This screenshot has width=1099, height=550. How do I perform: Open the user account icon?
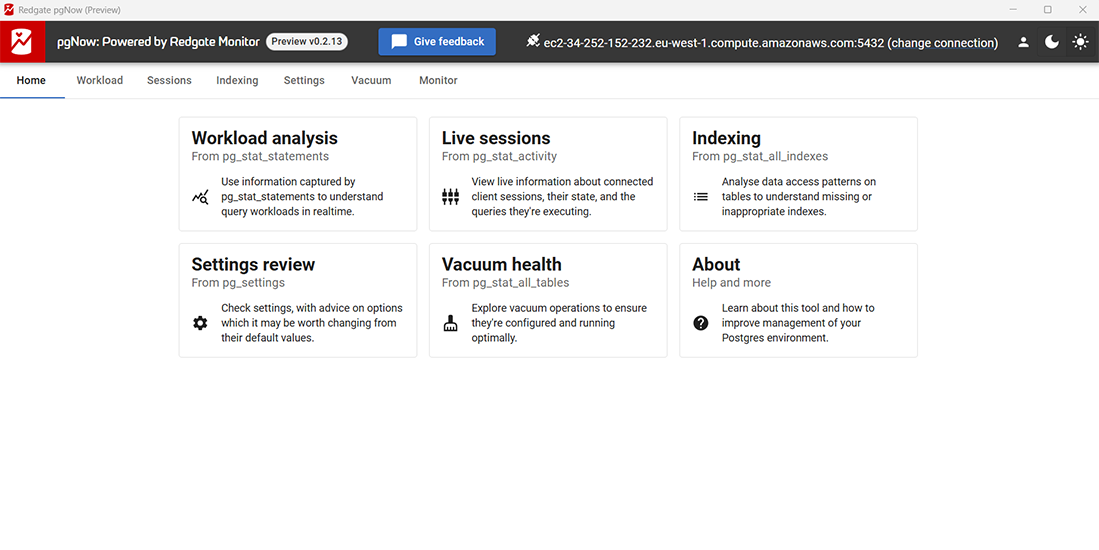[1023, 42]
